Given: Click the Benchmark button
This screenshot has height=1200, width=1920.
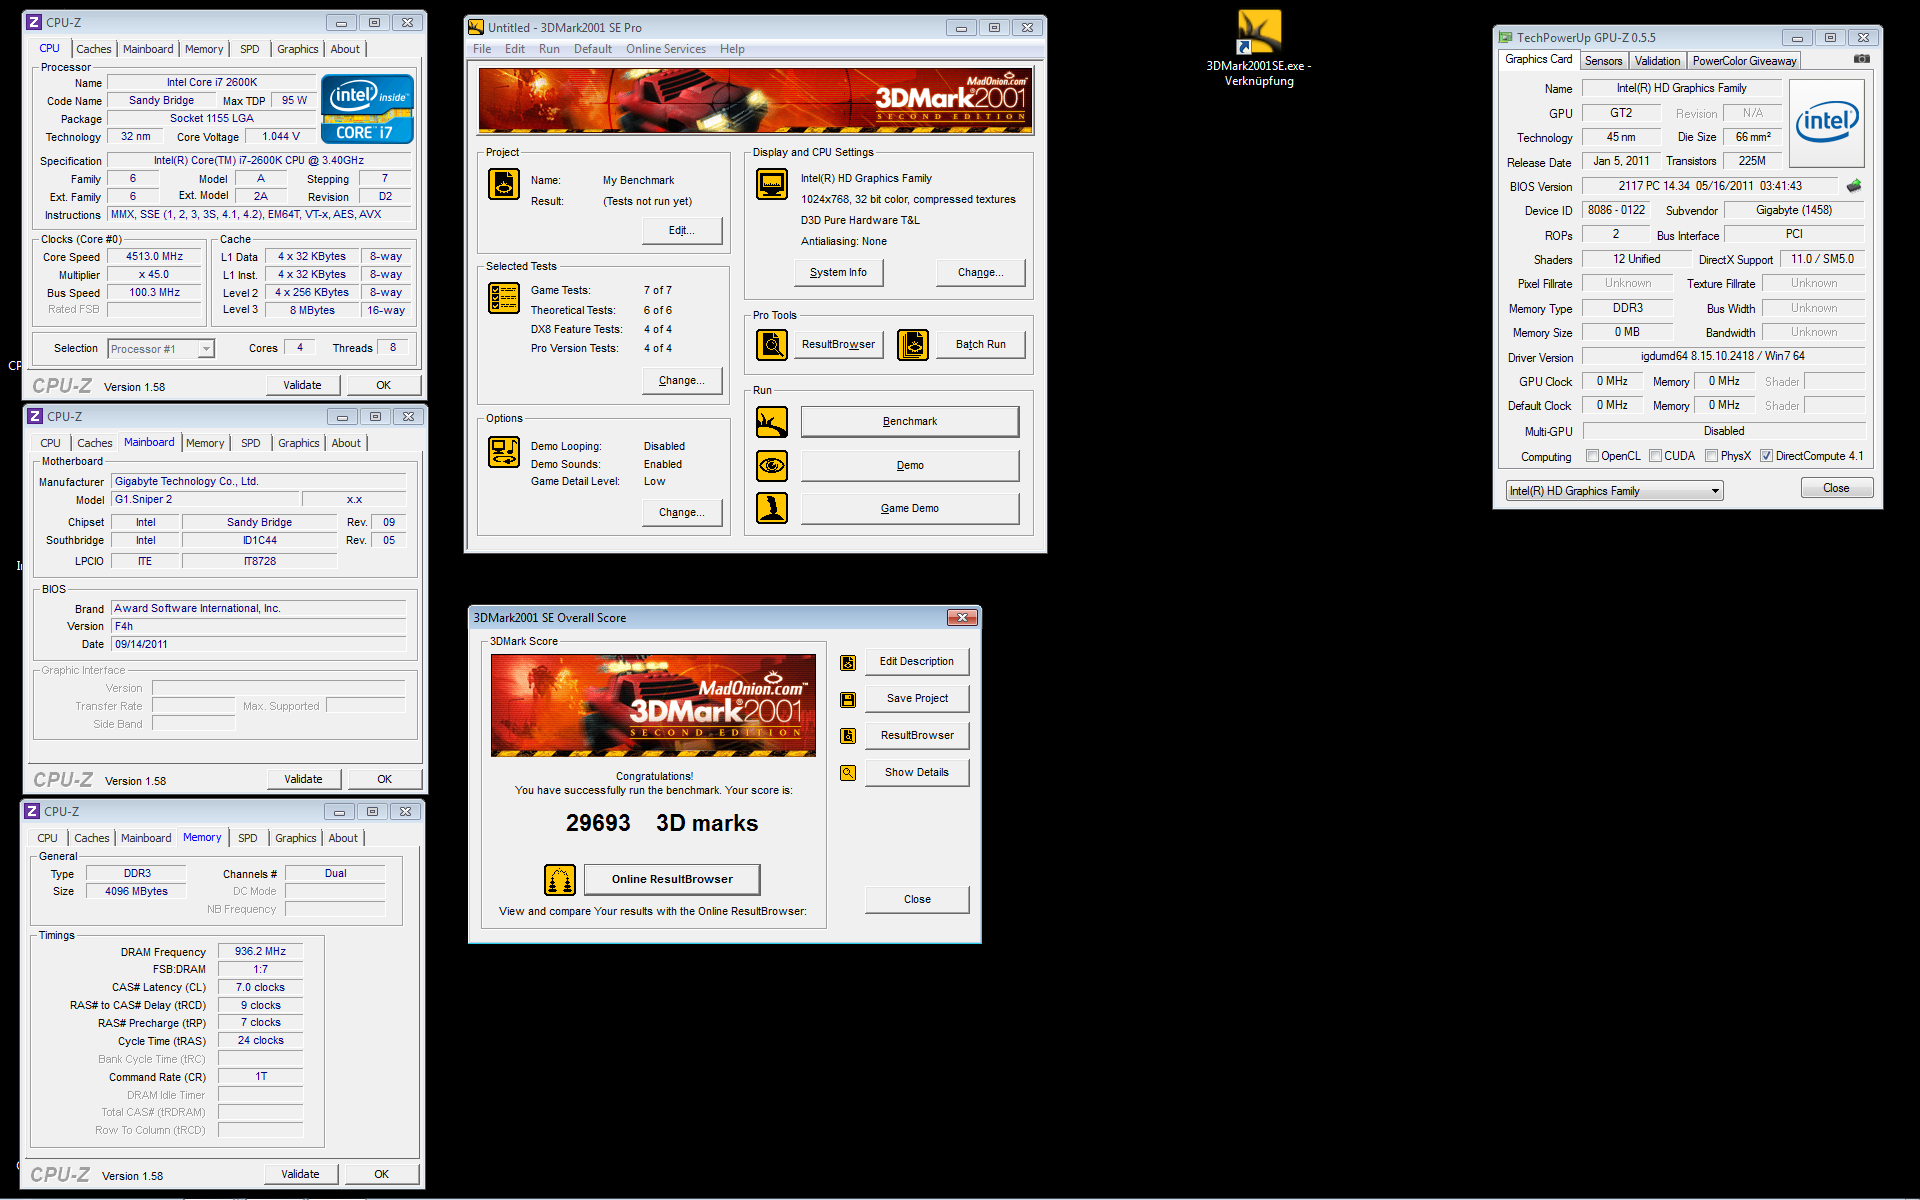Looking at the screenshot, I should pos(910,422).
